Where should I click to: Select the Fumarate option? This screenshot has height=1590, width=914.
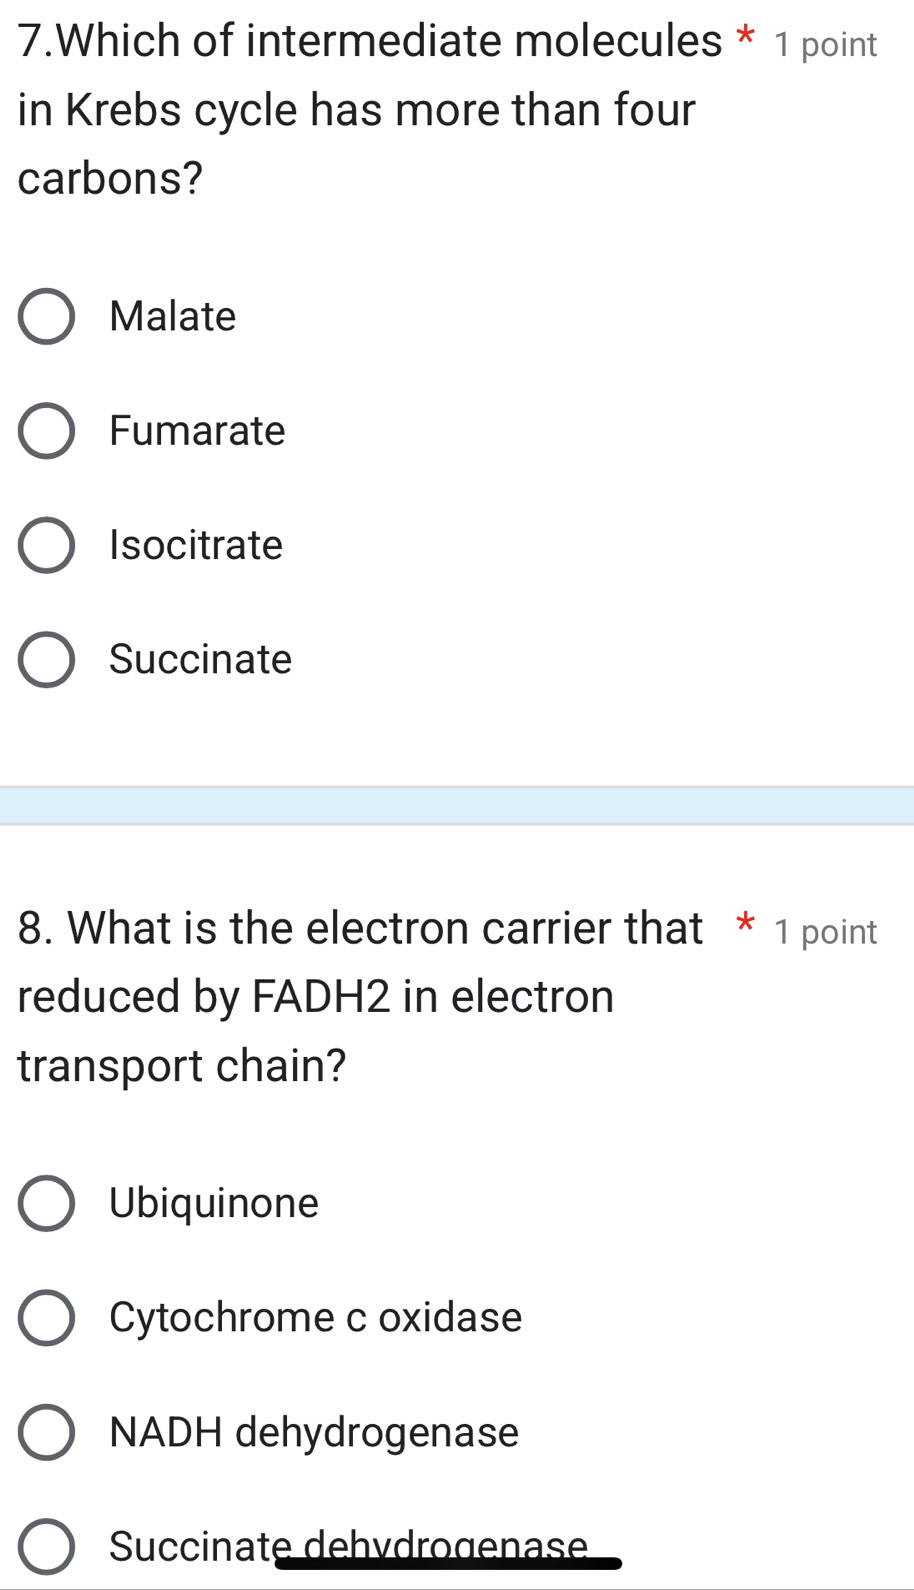tap(46, 430)
